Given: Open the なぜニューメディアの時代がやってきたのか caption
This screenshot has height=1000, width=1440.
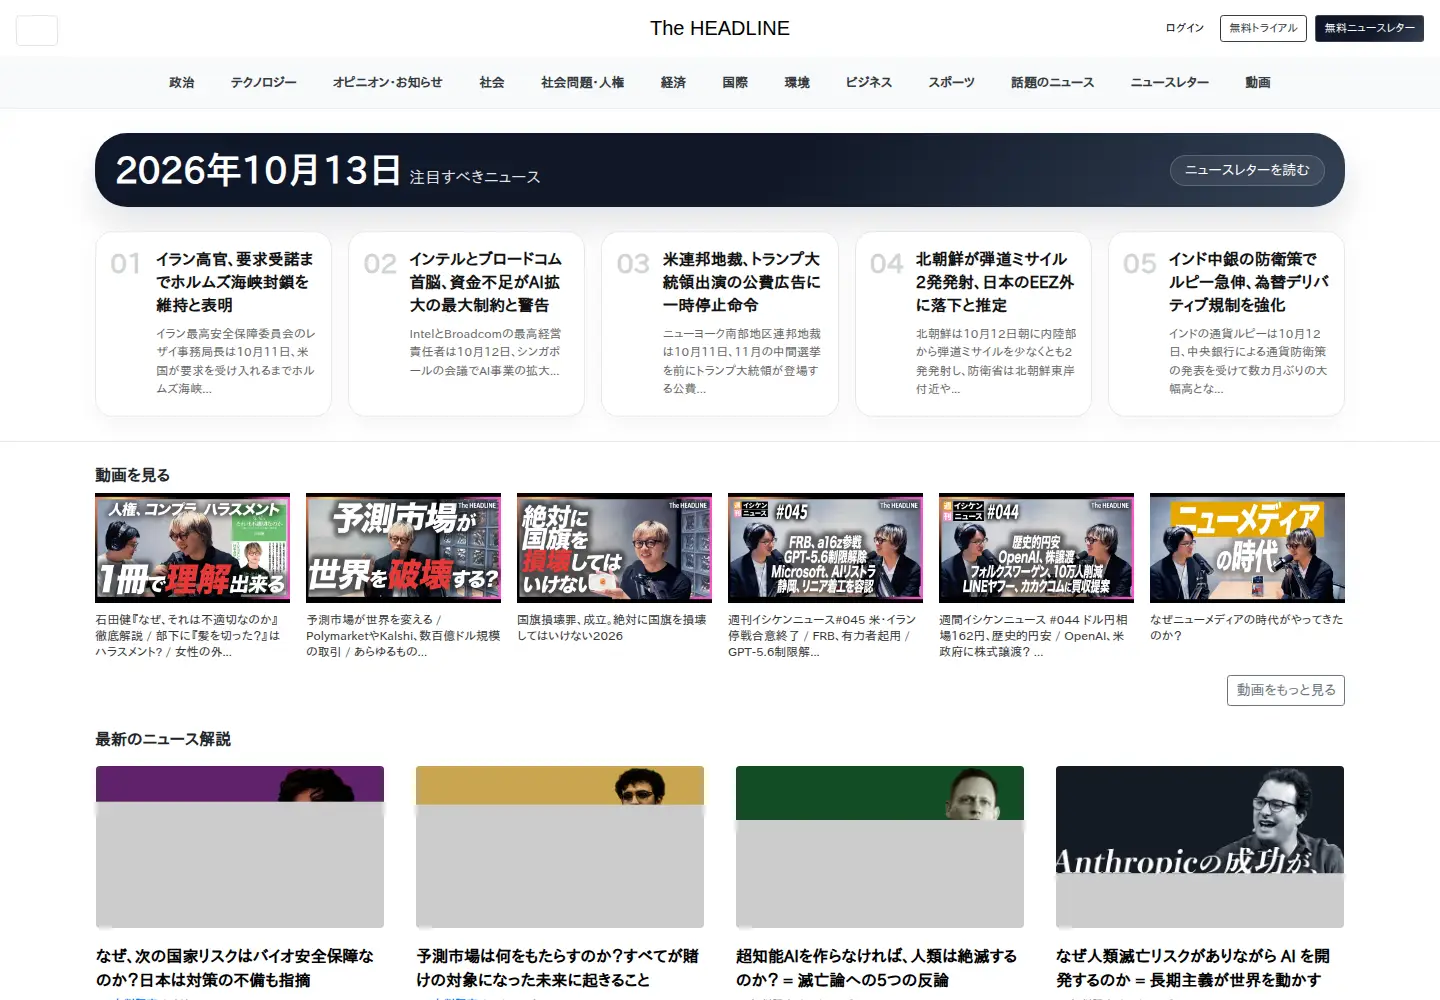Looking at the screenshot, I should 1246,627.
